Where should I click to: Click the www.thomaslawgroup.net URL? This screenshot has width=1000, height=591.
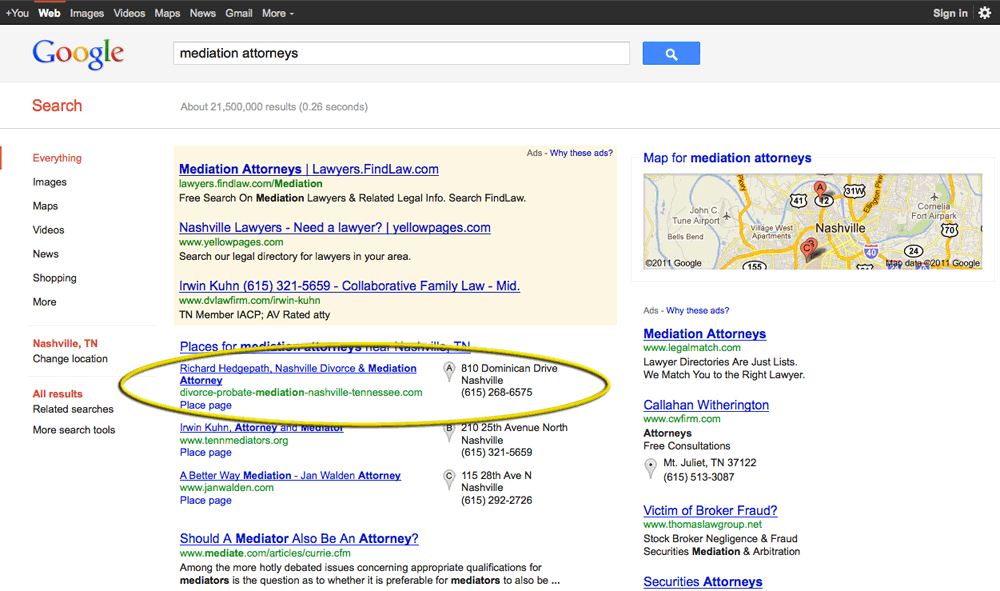point(703,524)
